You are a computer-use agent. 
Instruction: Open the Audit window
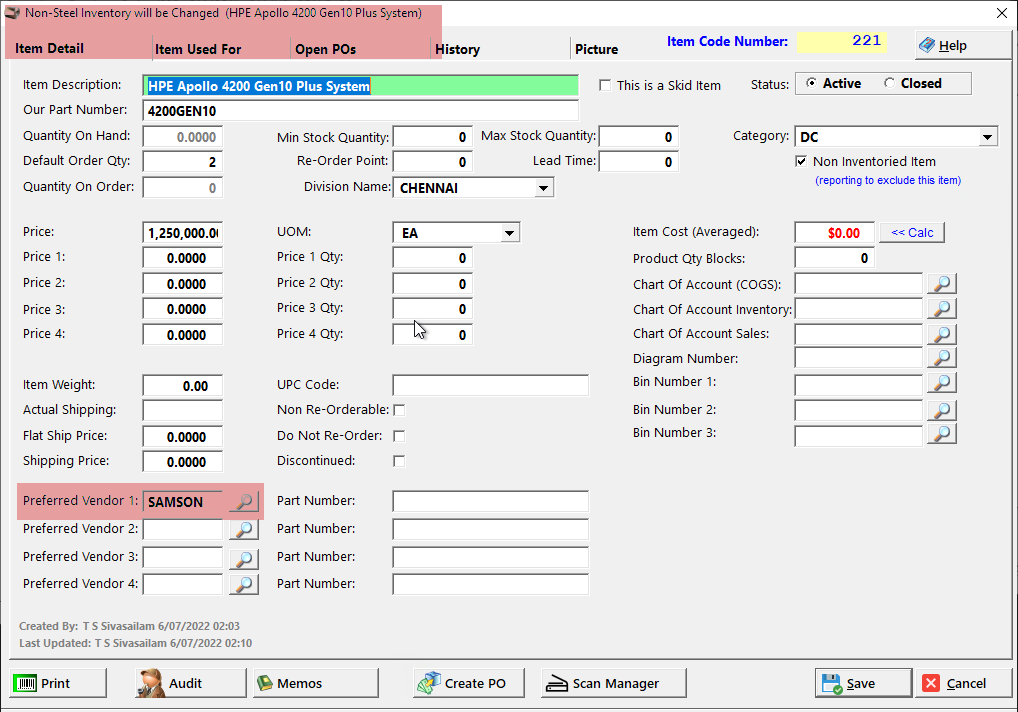click(x=191, y=683)
